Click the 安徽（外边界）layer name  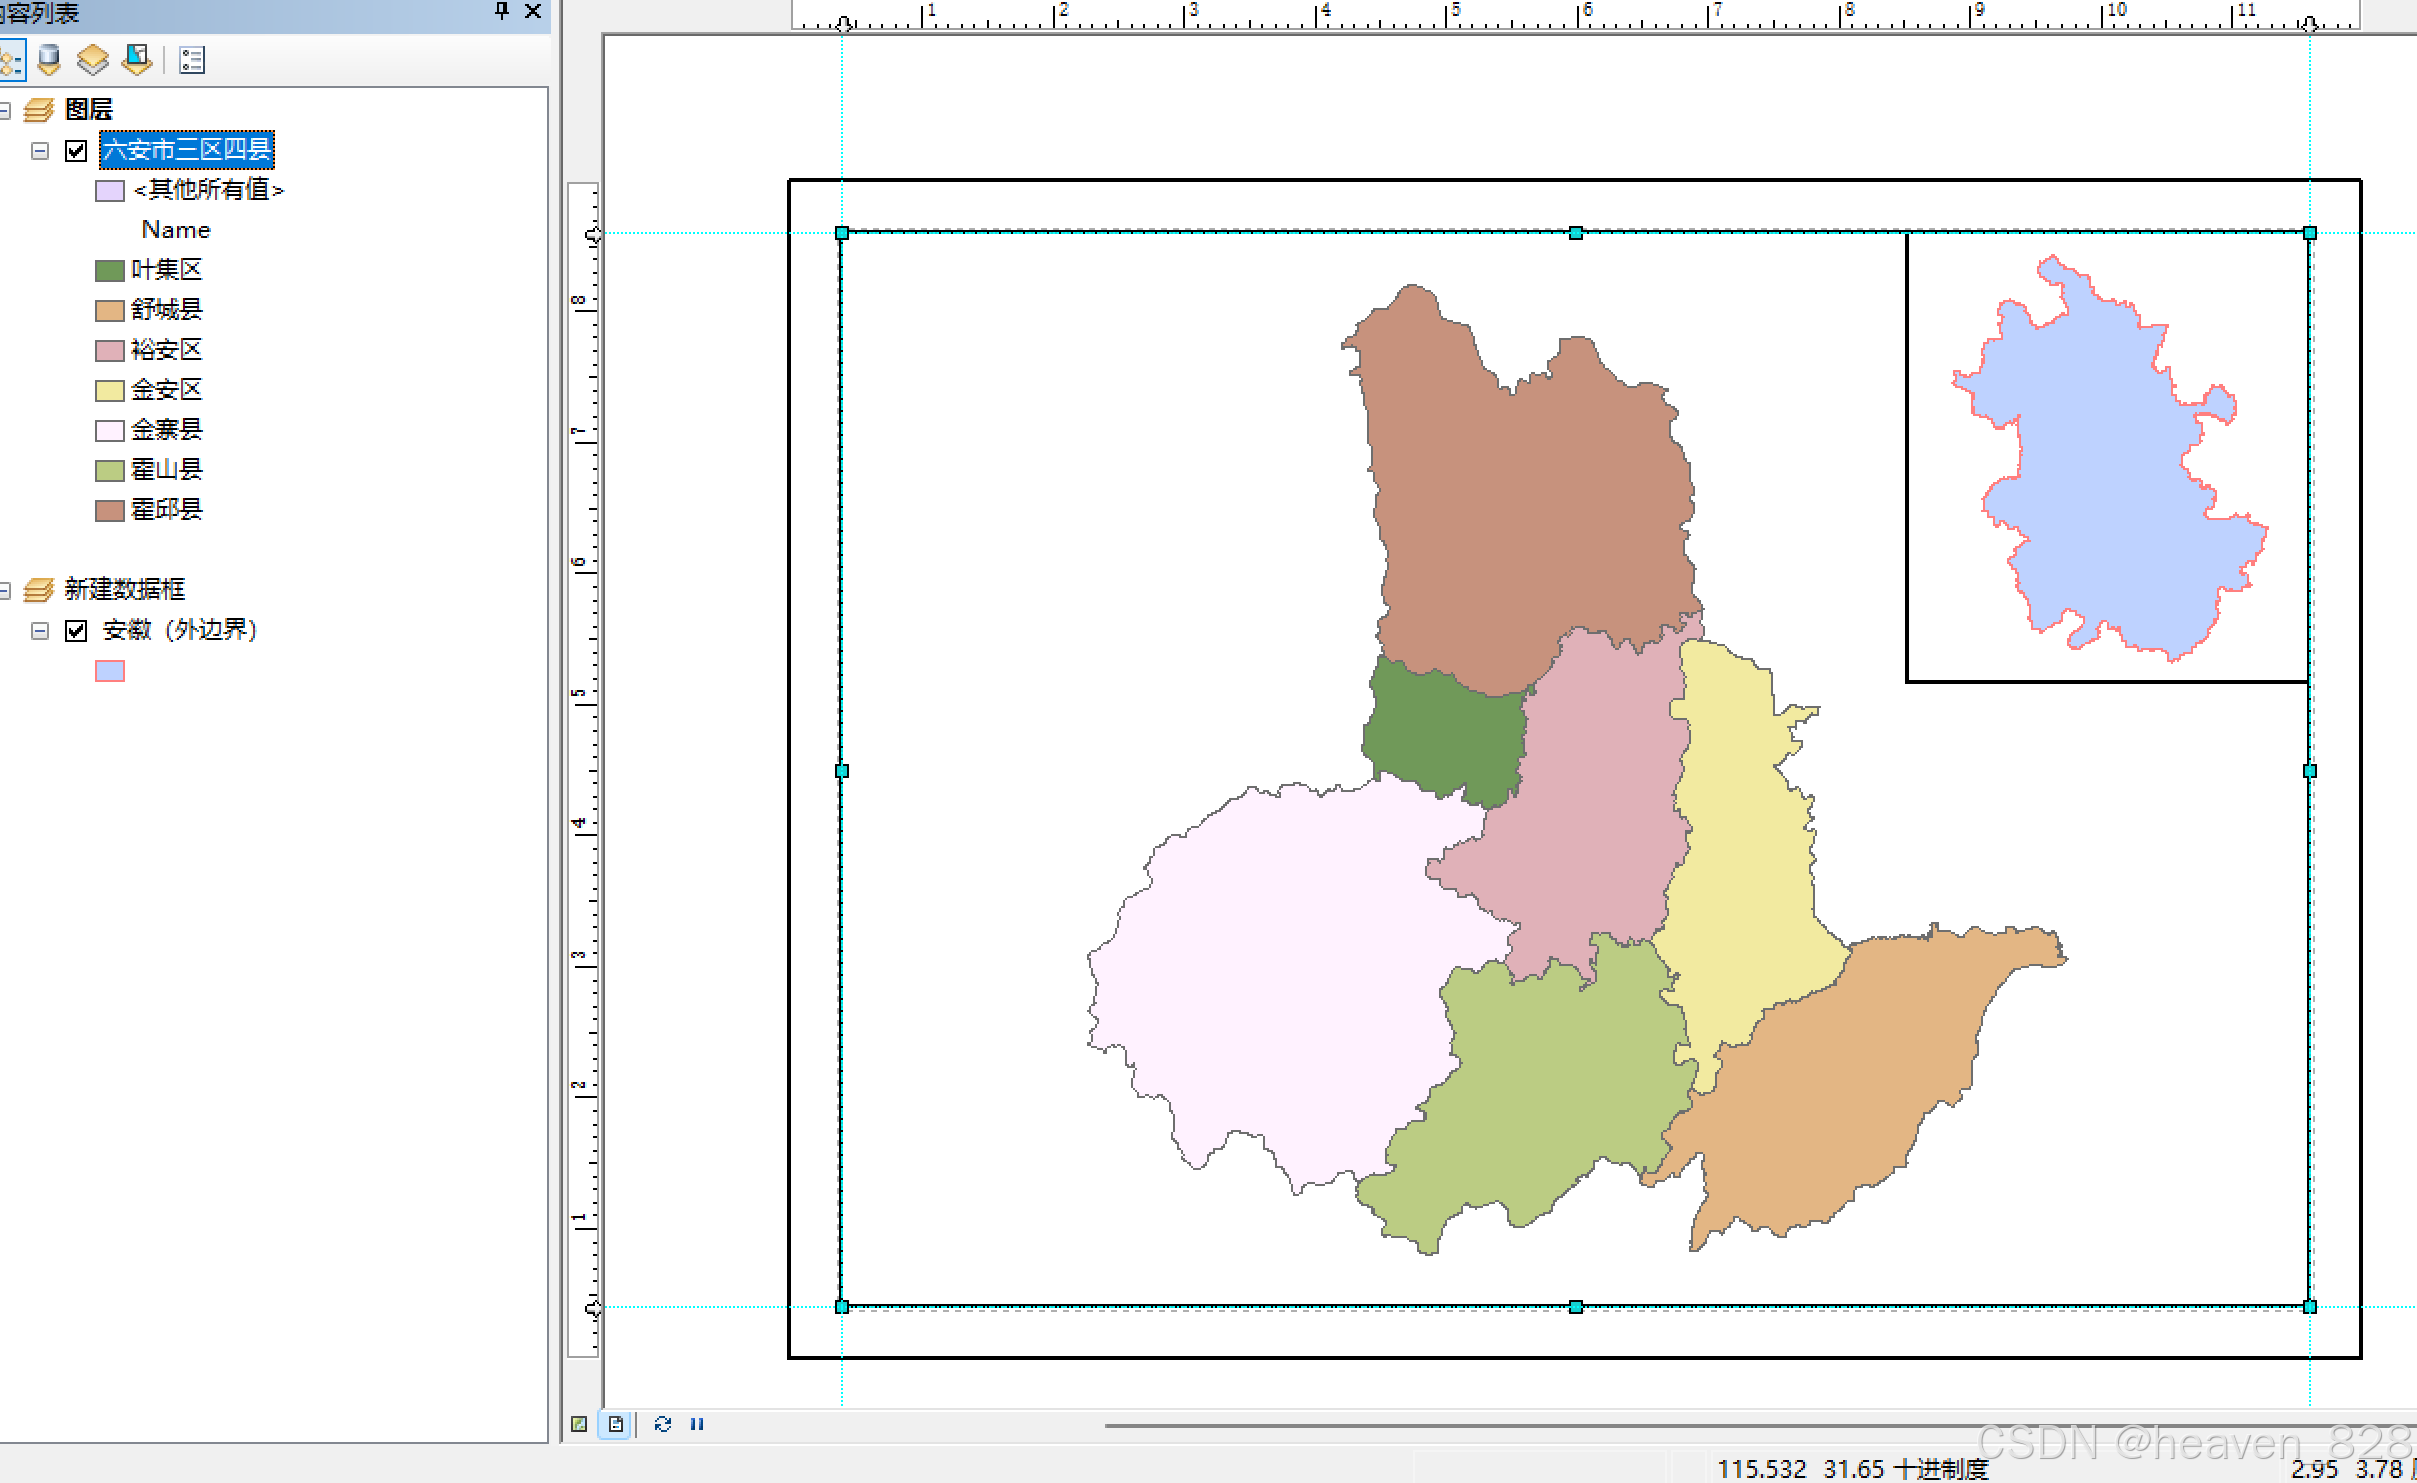pos(180,630)
